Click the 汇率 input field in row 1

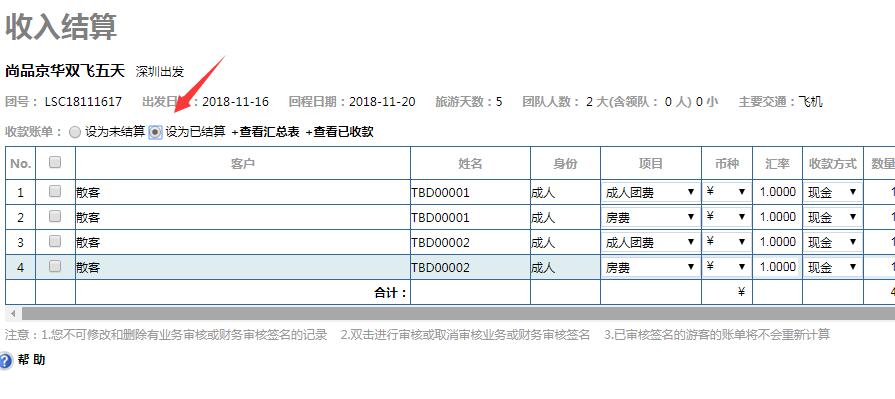click(777, 192)
